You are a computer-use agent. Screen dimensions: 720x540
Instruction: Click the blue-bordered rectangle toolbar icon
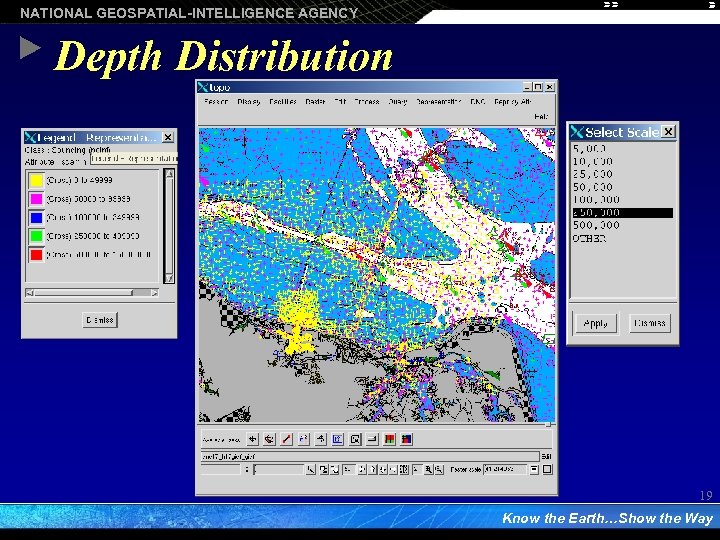[x=338, y=439]
